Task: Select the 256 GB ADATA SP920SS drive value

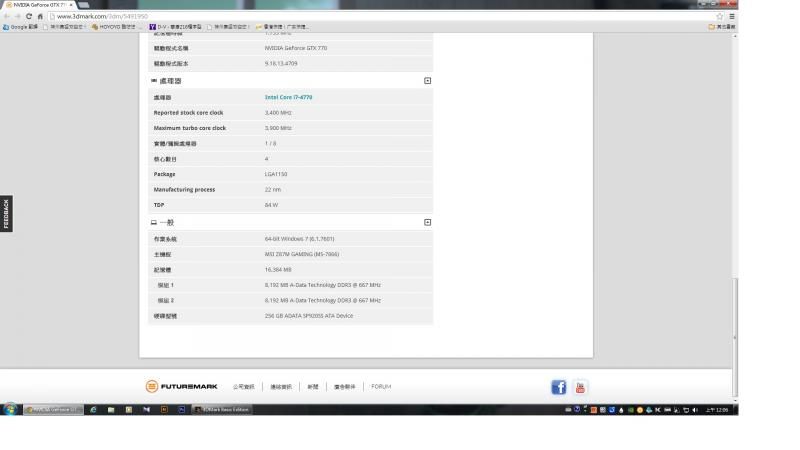Action: (309, 316)
